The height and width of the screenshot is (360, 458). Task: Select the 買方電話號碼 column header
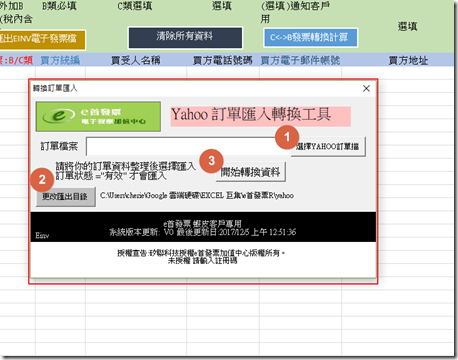(x=223, y=60)
